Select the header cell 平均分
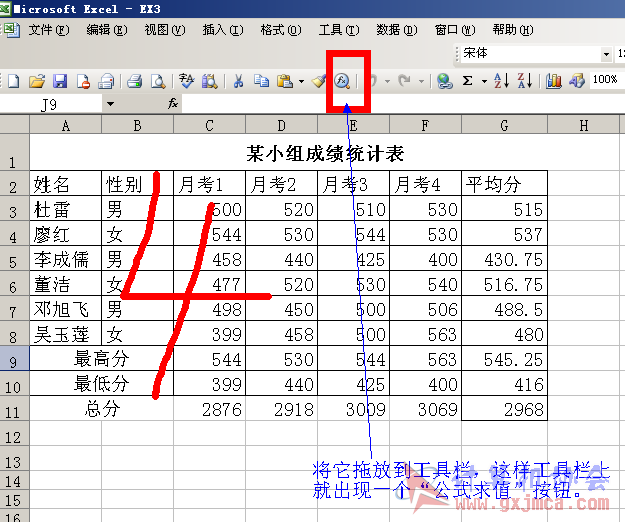The height and width of the screenshot is (522, 625). click(x=504, y=184)
